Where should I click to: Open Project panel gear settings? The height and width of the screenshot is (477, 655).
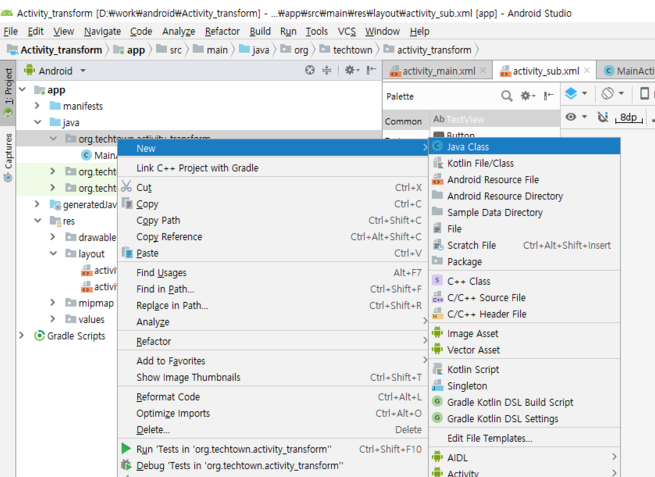pyautogui.click(x=352, y=70)
